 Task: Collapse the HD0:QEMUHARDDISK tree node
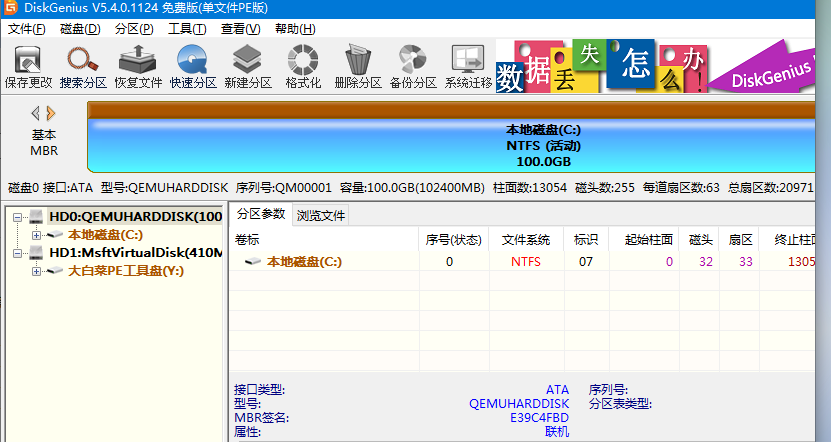[x=17, y=217]
